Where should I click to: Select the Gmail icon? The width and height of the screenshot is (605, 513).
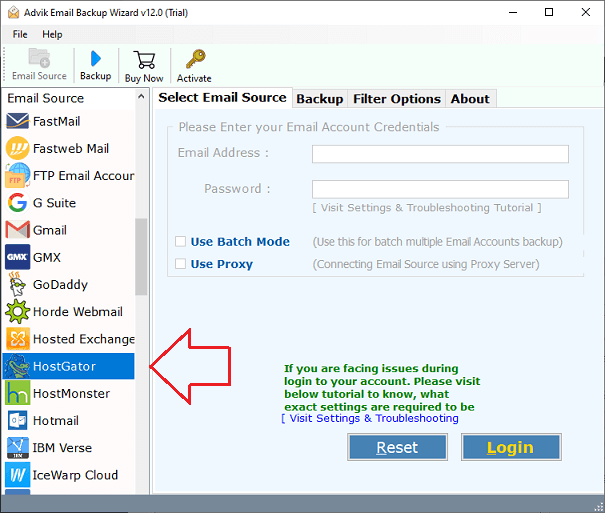17,230
